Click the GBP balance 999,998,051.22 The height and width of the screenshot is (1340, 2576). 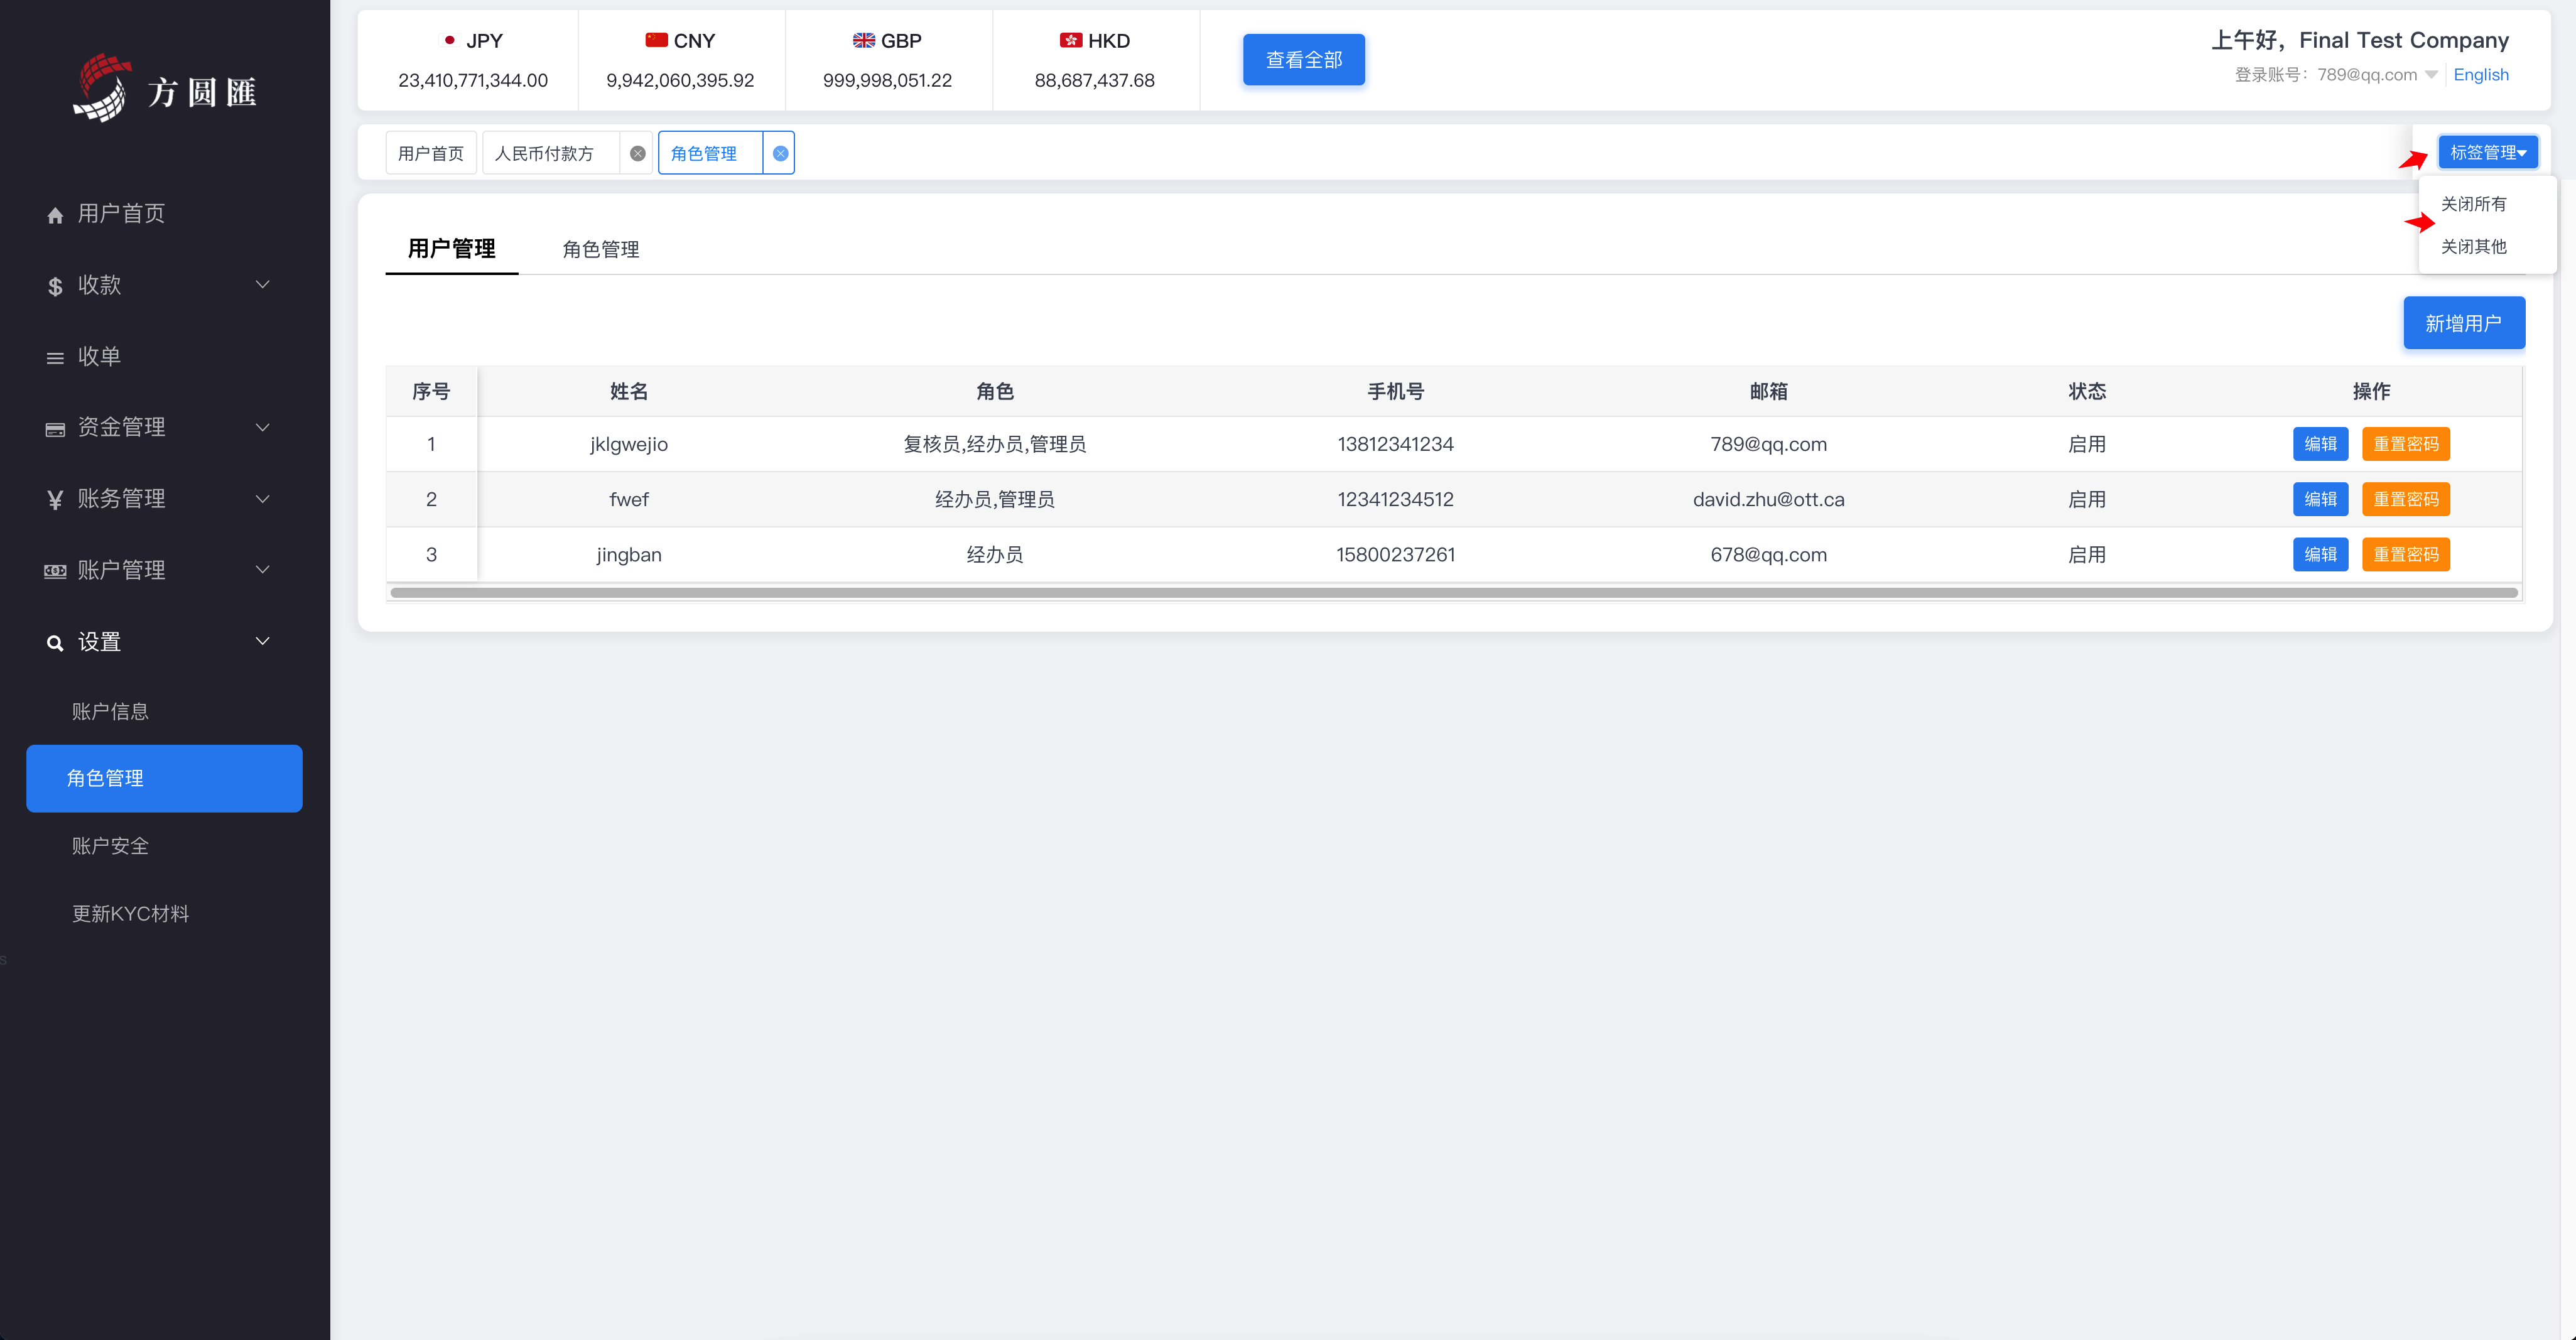887,80
